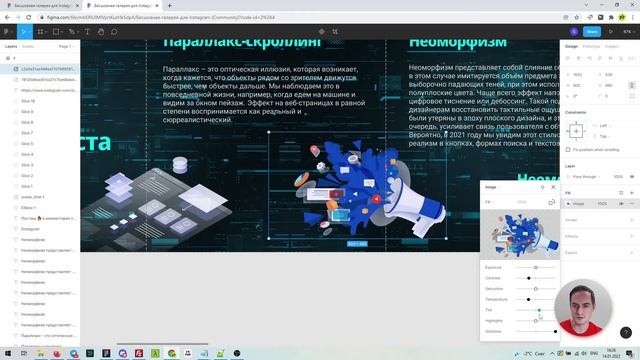Image resolution: width=640 pixels, height=360 pixels.
Task: Click the browser address bar
Action: click(x=300, y=18)
